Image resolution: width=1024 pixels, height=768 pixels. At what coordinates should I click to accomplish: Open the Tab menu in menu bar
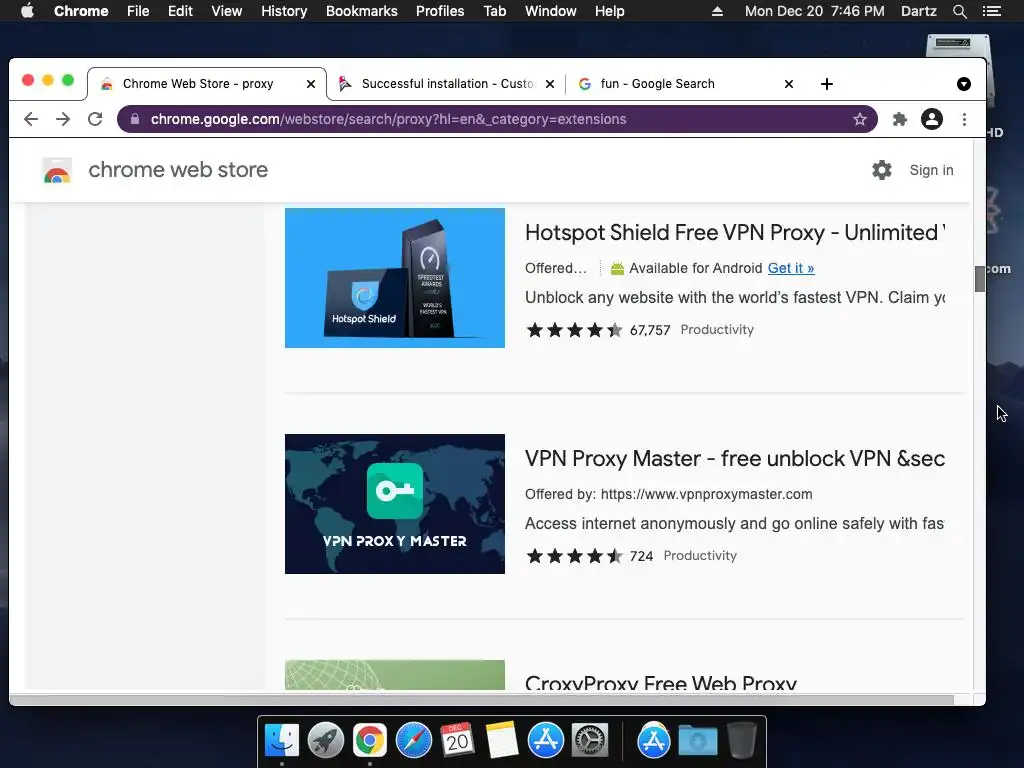[x=494, y=11]
